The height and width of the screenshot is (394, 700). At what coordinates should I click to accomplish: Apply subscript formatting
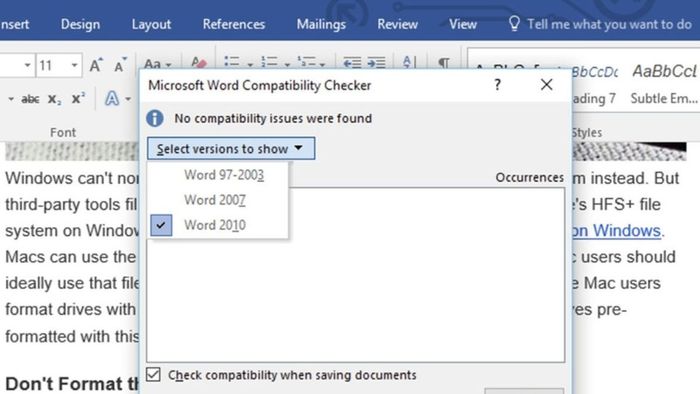[54, 99]
